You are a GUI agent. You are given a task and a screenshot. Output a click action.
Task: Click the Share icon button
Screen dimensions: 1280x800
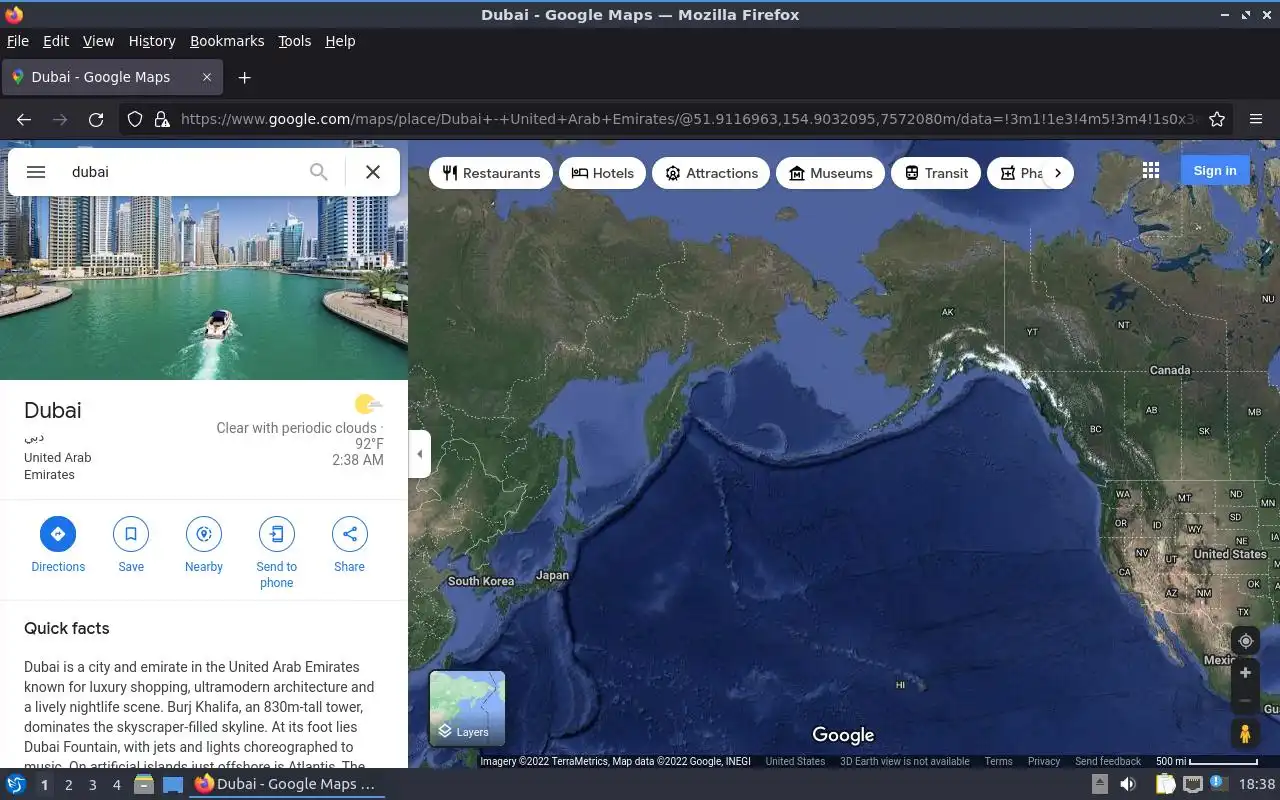click(x=350, y=534)
